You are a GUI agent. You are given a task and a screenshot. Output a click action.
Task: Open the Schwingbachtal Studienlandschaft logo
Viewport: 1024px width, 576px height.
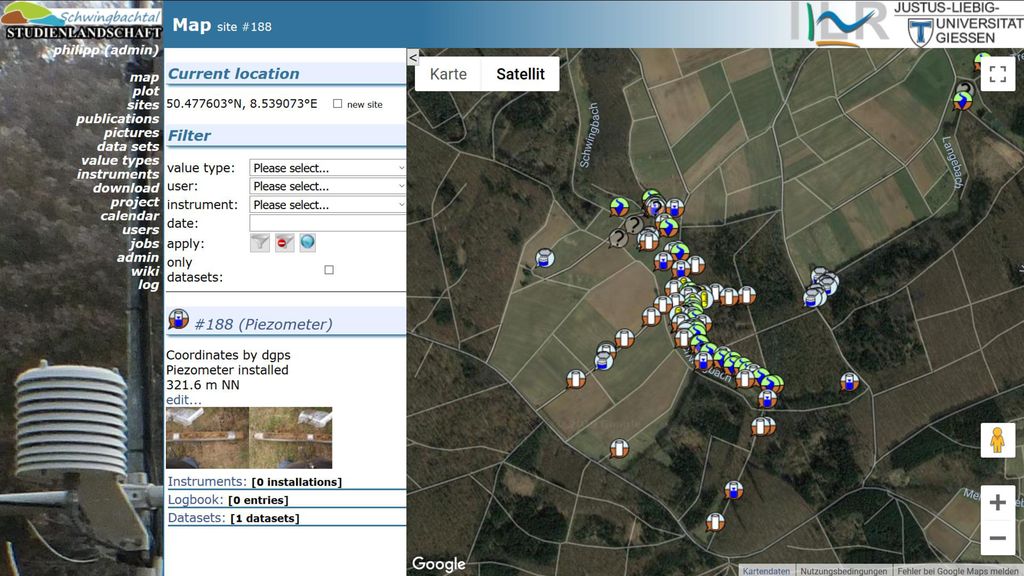click(81, 21)
